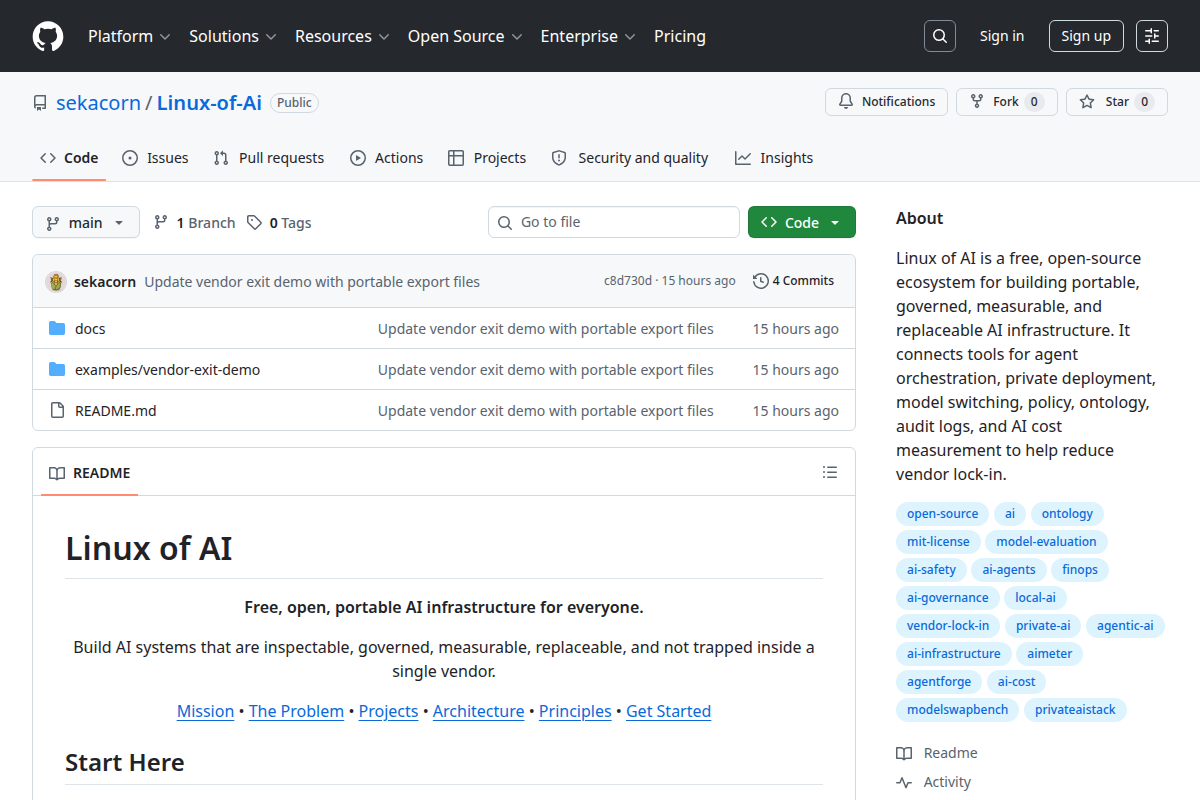This screenshot has height=800, width=1200.
Task: Click the agentic-ai topic tag
Action: click(x=1125, y=626)
